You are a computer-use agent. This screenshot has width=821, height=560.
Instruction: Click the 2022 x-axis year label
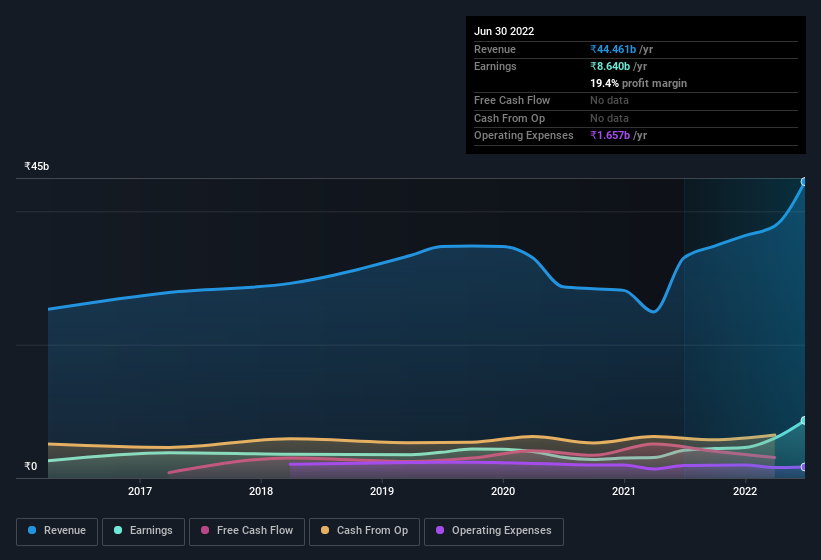(x=745, y=491)
